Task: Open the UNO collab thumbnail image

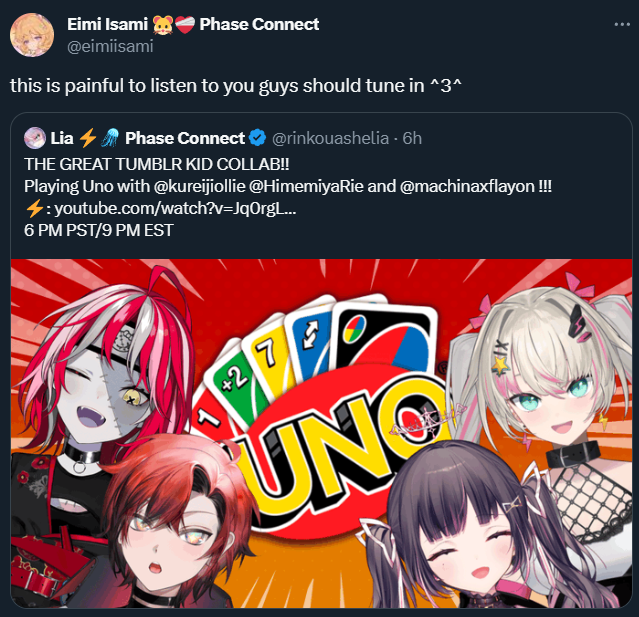Action: coord(322,433)
